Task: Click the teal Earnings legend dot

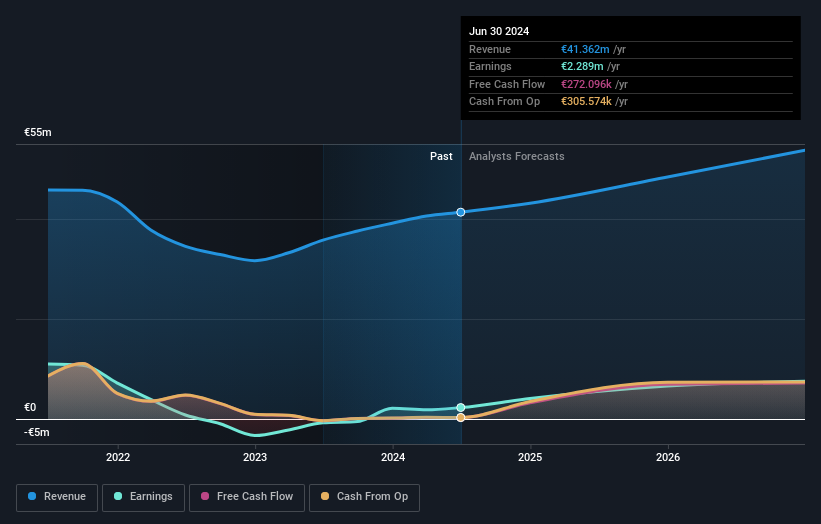Action: (x=118, y=496)
